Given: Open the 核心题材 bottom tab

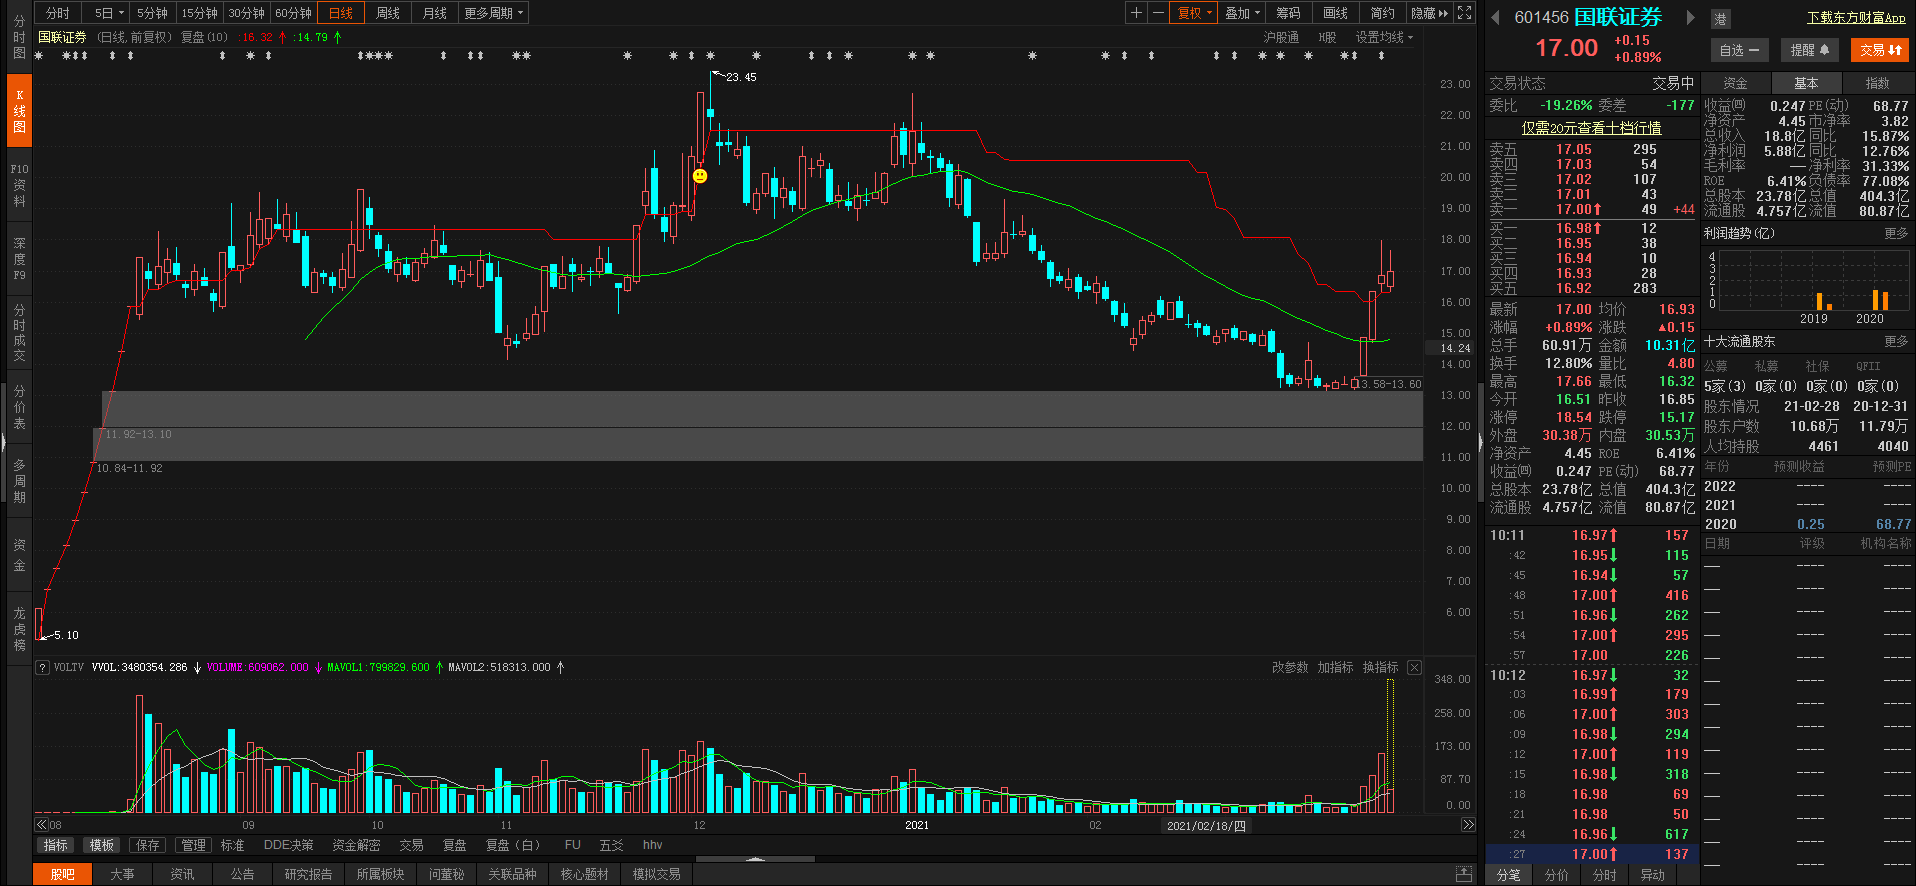Looking at the screenshot, I should point(584,874).
